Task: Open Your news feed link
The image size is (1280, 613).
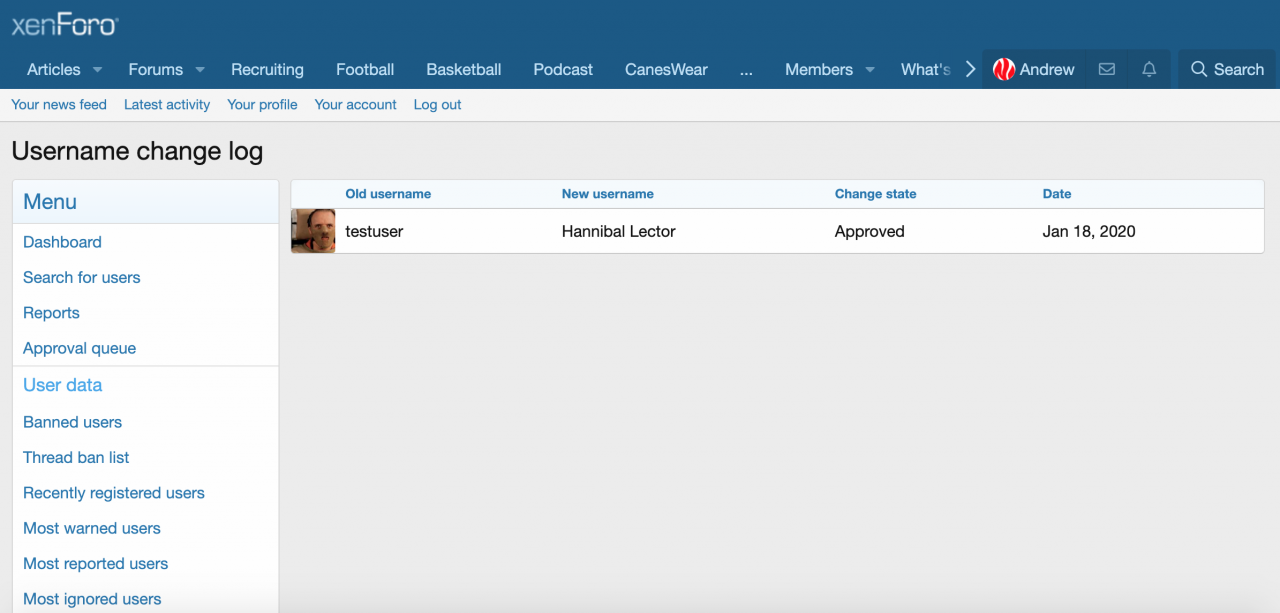Action: 59,104
